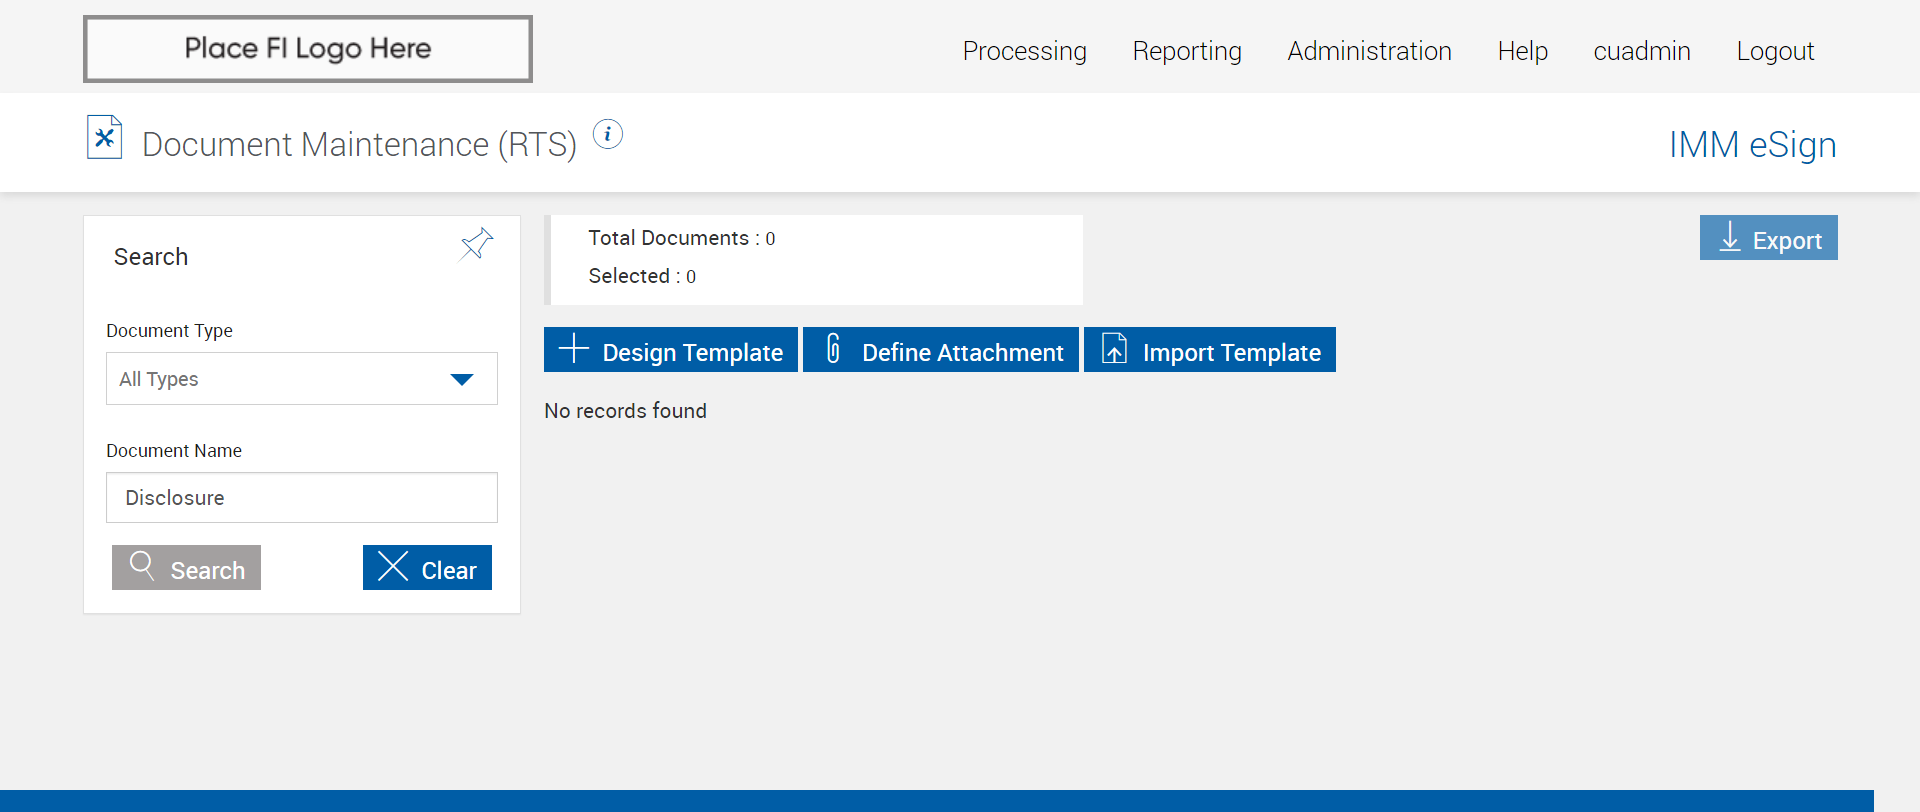Screen dimensions: 1920x812
Task: Open the Help menu
Action: pos(1522,51)
